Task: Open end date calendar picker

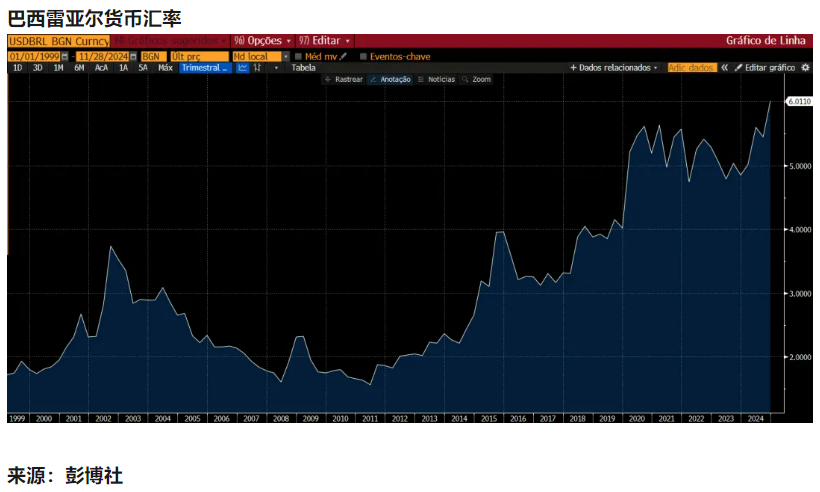Action: point(131,57)
